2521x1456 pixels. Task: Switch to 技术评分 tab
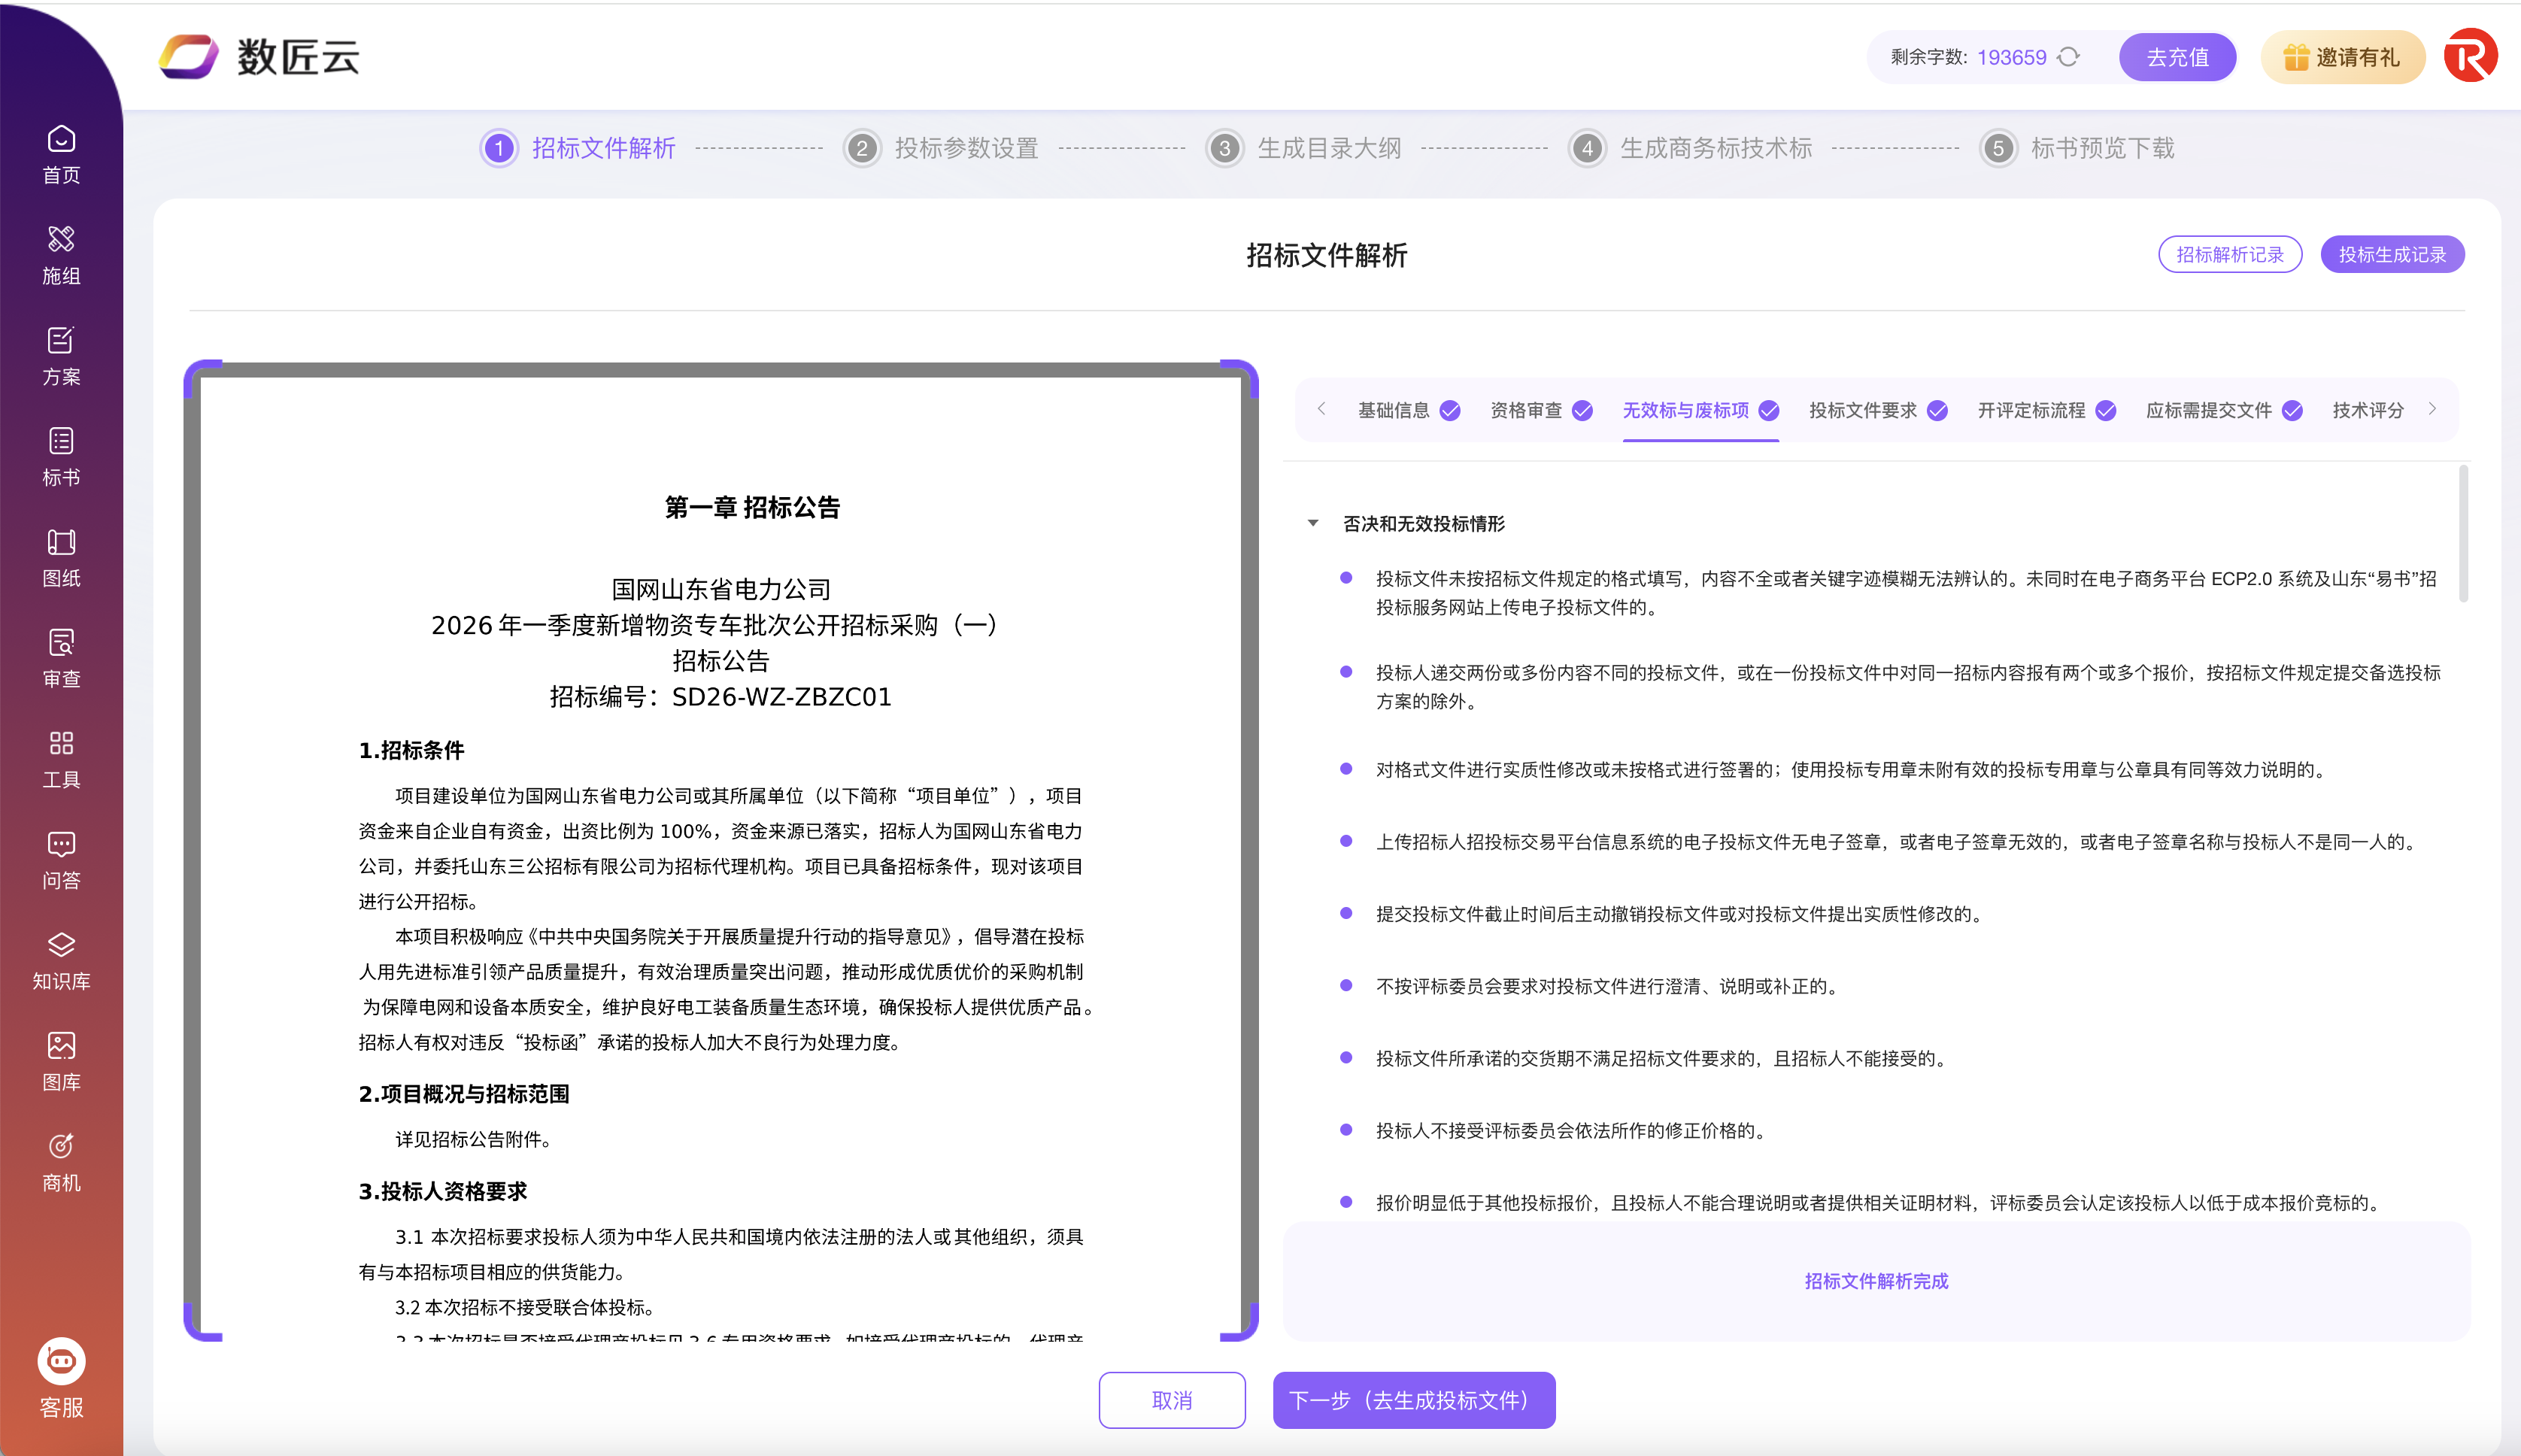[x=2368, y=411]
